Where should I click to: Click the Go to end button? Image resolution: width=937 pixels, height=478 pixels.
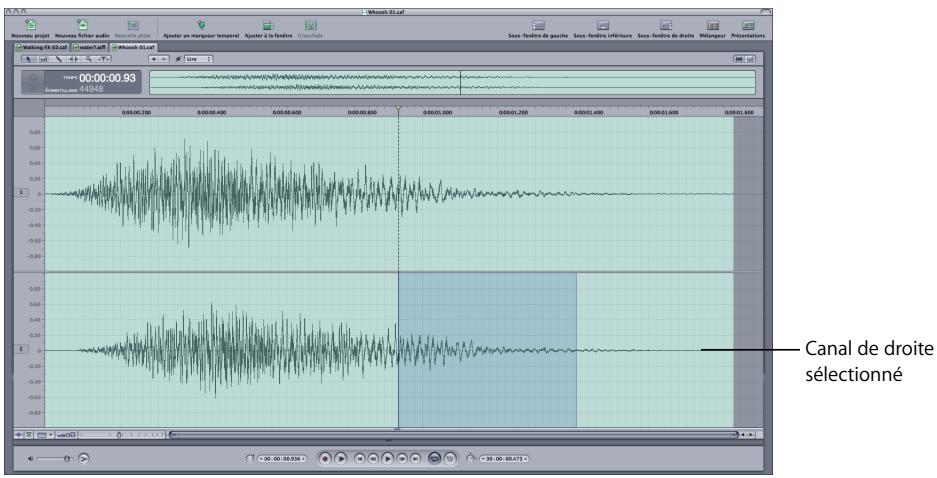[415, 459]
